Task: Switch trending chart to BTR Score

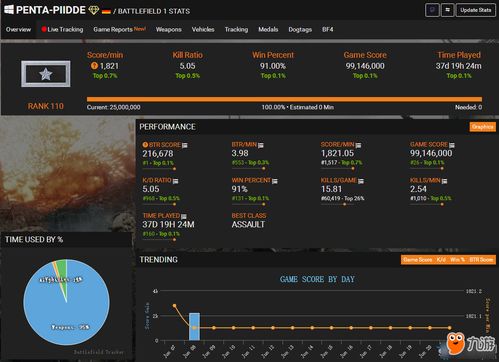Action: (x=481, y=260)
